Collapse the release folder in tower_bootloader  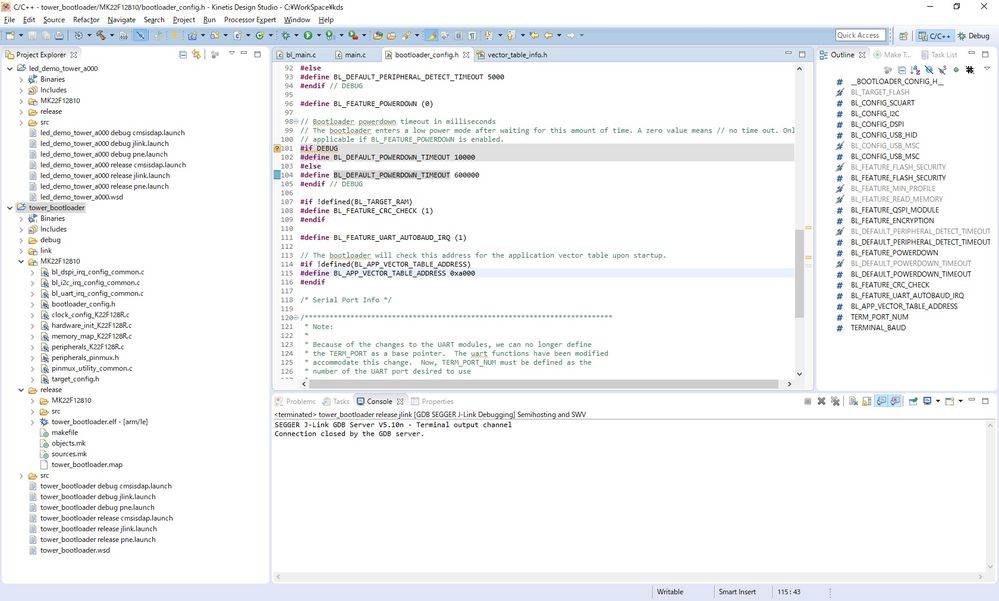click(21, 390)
